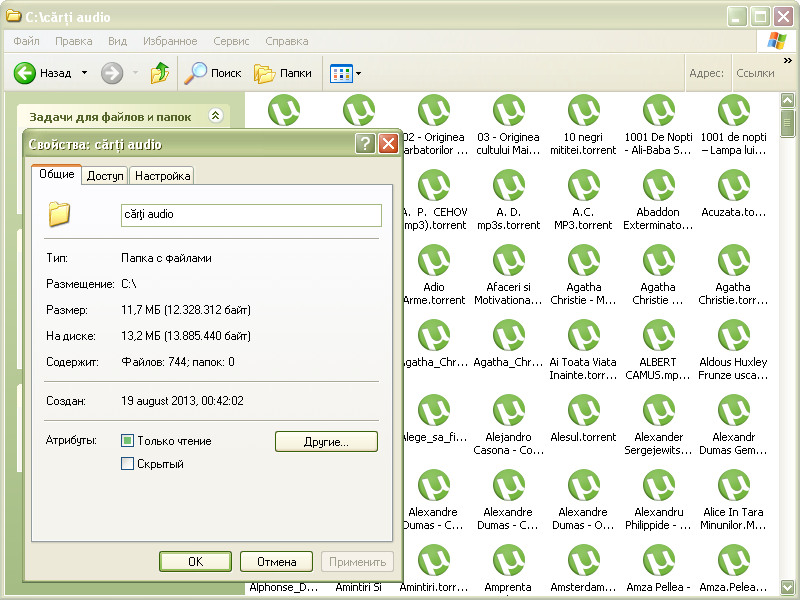
Task: Select 'Alexandru Philippide' torrent icon
Action: click(659, 485)
